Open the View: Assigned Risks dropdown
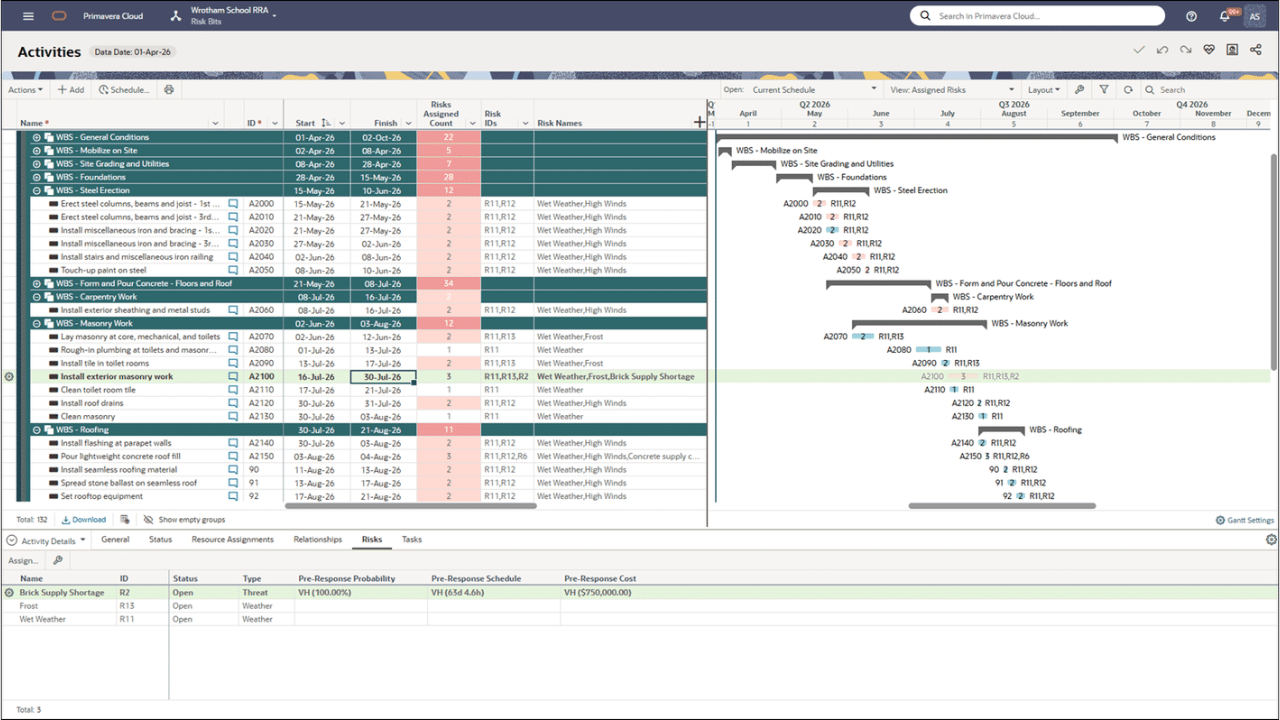The width and height of the screenshot is (1280, 720). click(953, 90)
